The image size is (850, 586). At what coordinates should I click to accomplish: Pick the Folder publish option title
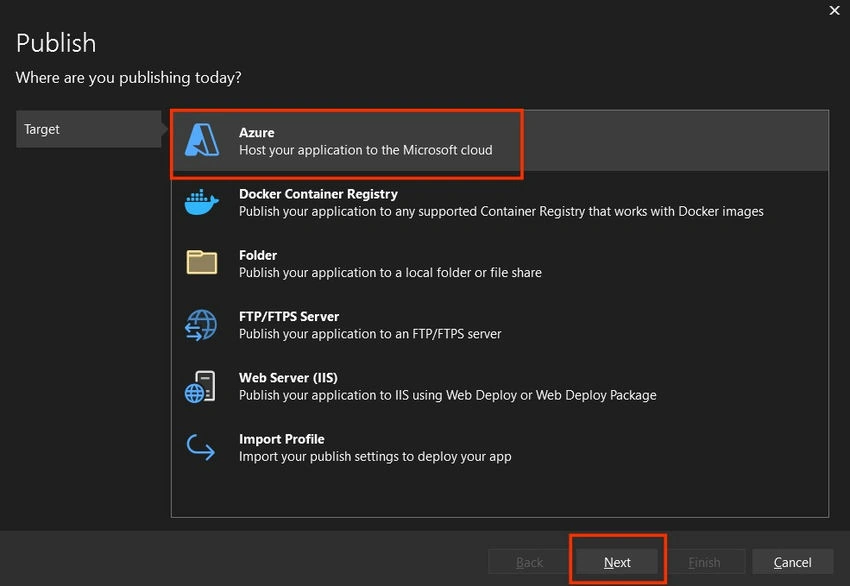(x=258, y=255)
